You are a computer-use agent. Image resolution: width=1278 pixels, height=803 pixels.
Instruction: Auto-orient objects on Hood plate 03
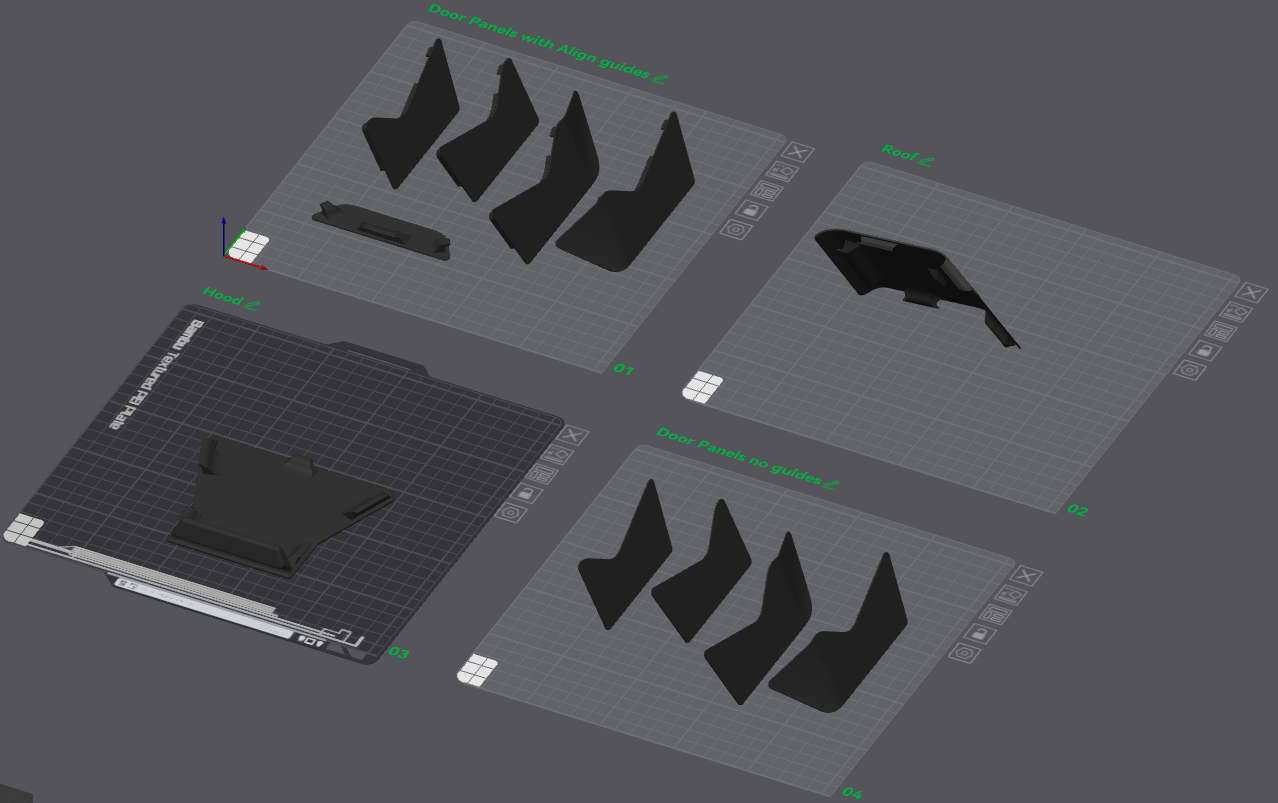click(557, 454)
